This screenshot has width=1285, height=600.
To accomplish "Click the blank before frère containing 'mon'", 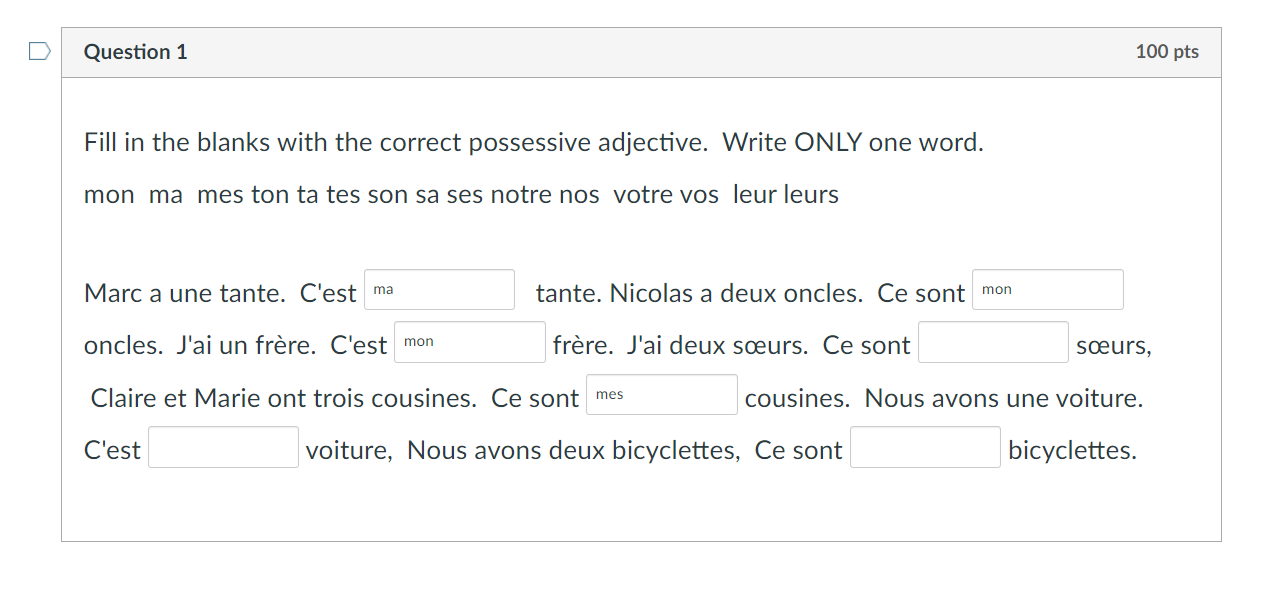I will click(469, 341).
